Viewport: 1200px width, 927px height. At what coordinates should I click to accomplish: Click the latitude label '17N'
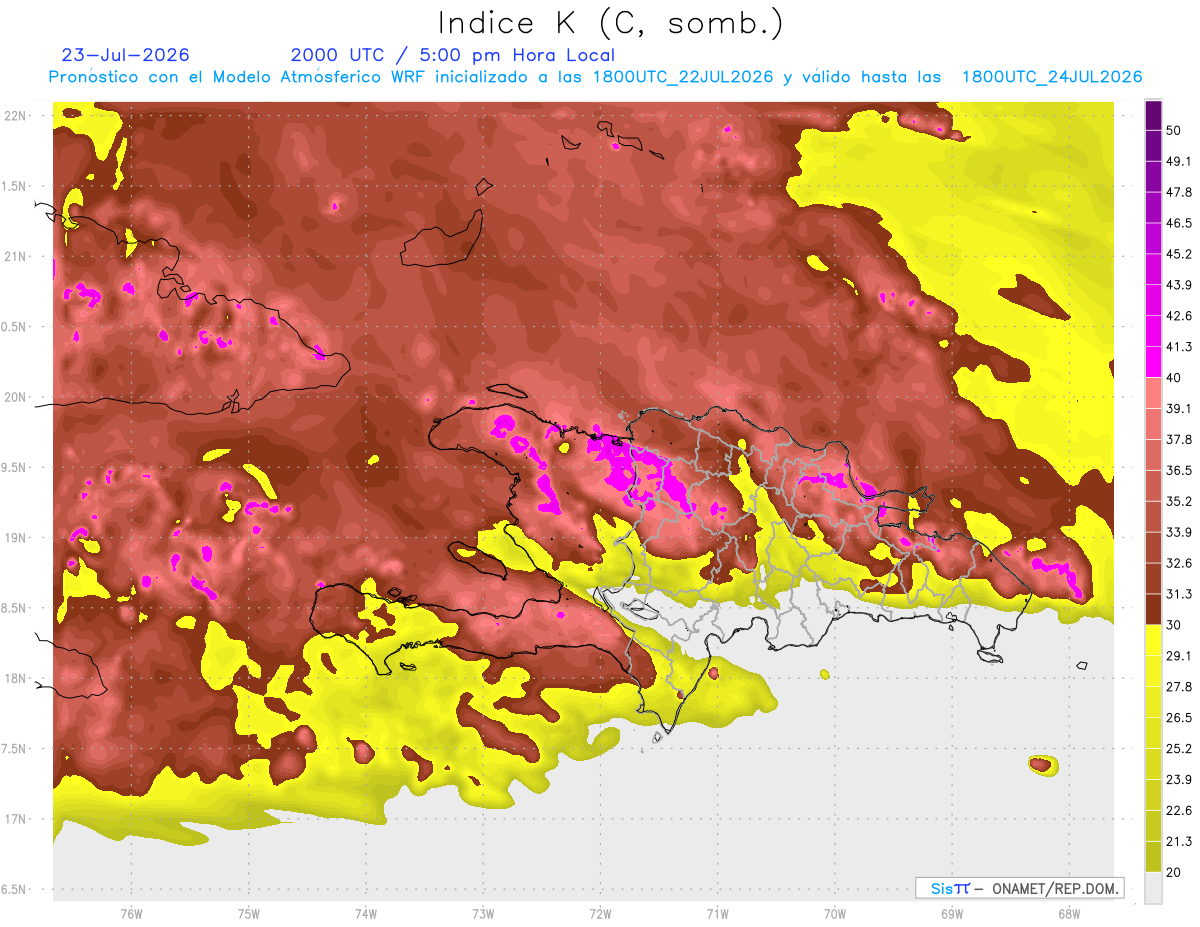[17, 819]
